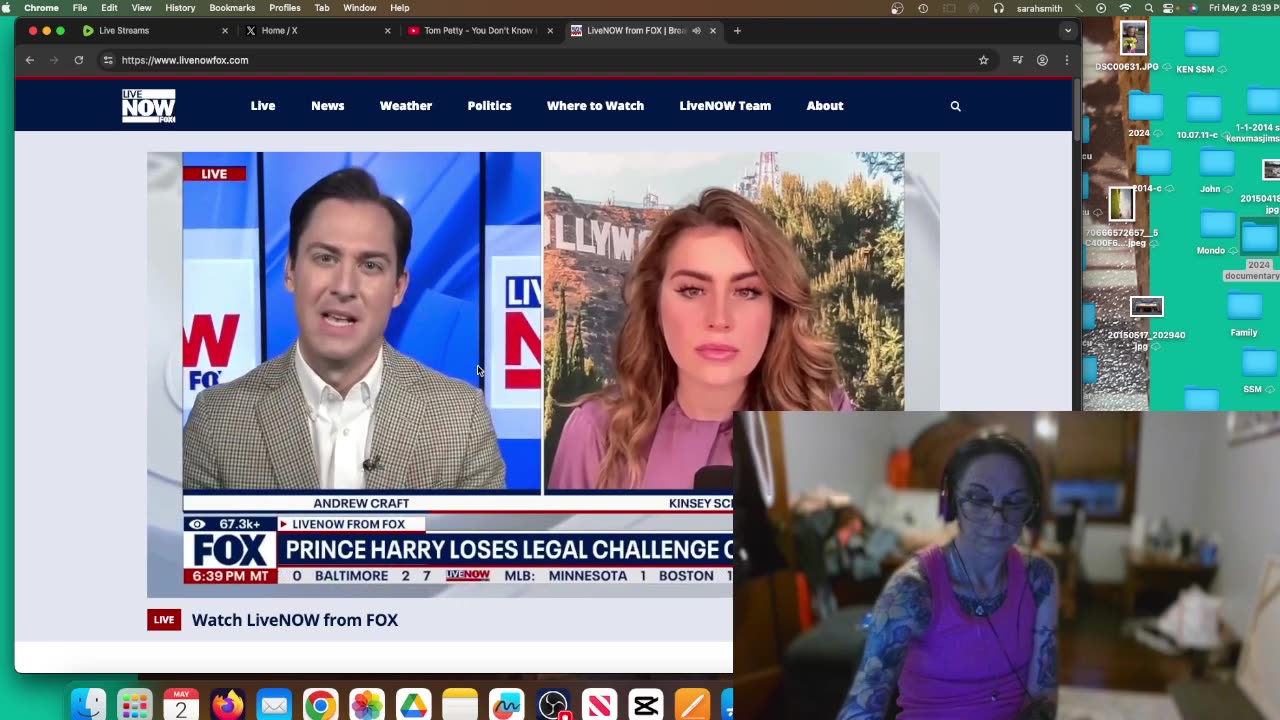Open the Live nav link
The width and height of the screenshot is (1280, 720).
263,106
